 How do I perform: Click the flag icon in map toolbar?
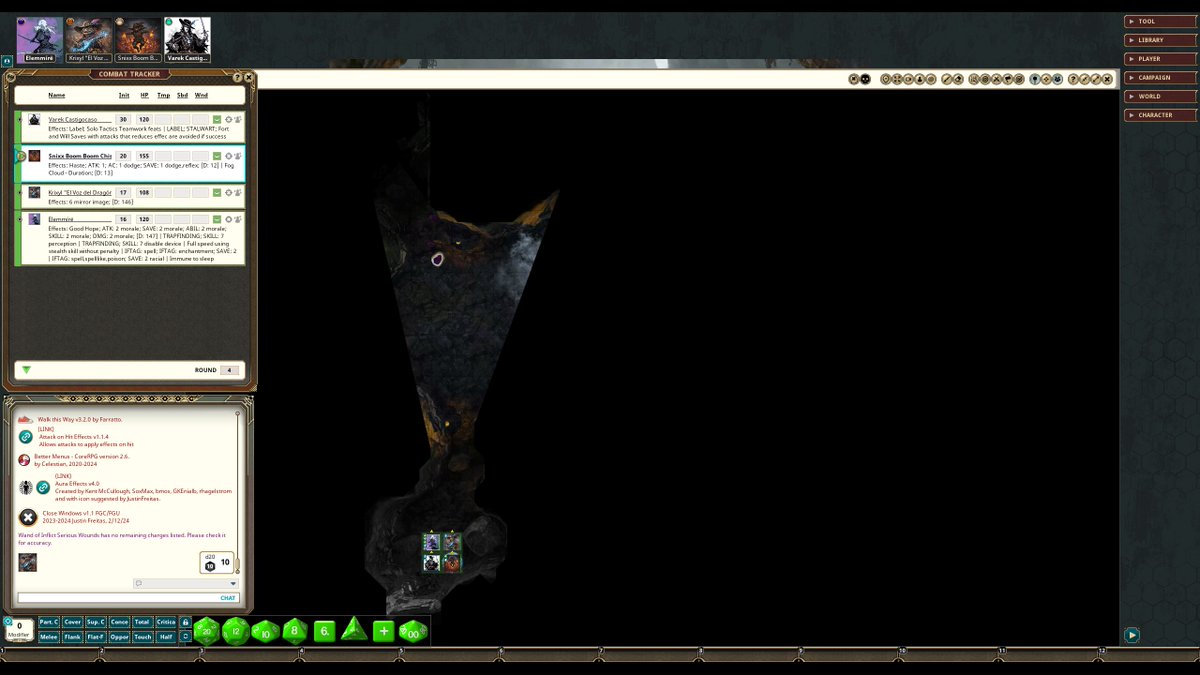[1008, 79]
